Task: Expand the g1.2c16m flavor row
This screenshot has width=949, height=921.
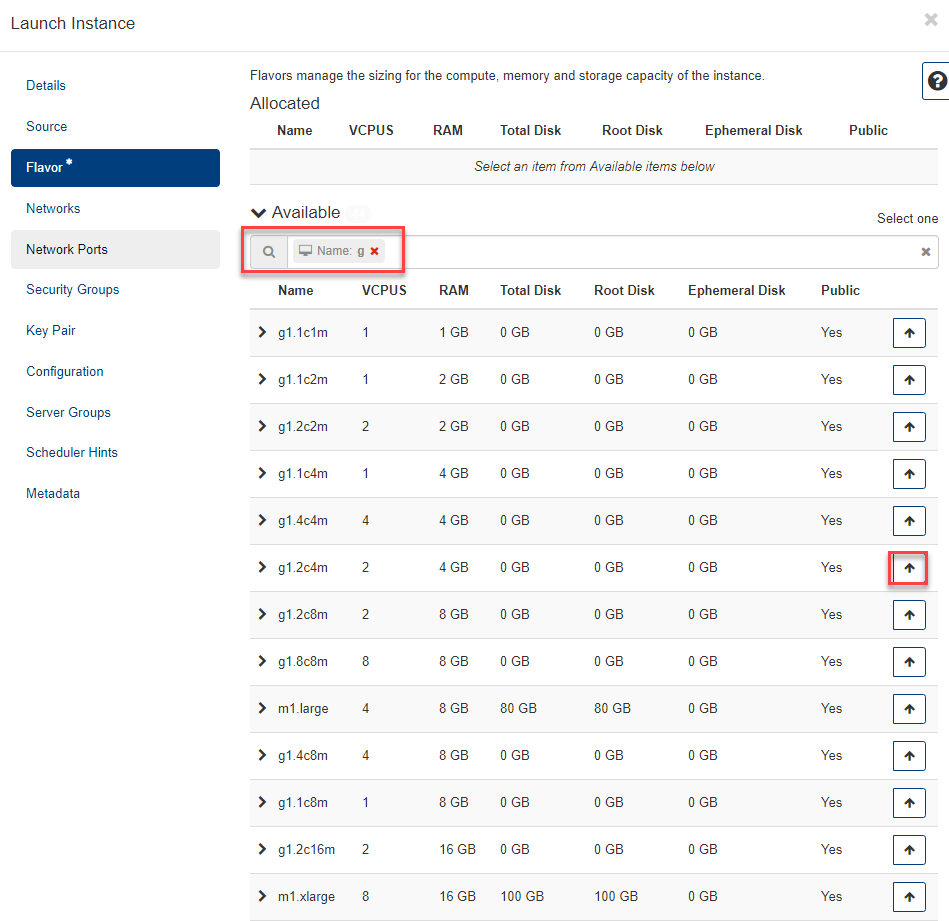Action: pos(263,849)
